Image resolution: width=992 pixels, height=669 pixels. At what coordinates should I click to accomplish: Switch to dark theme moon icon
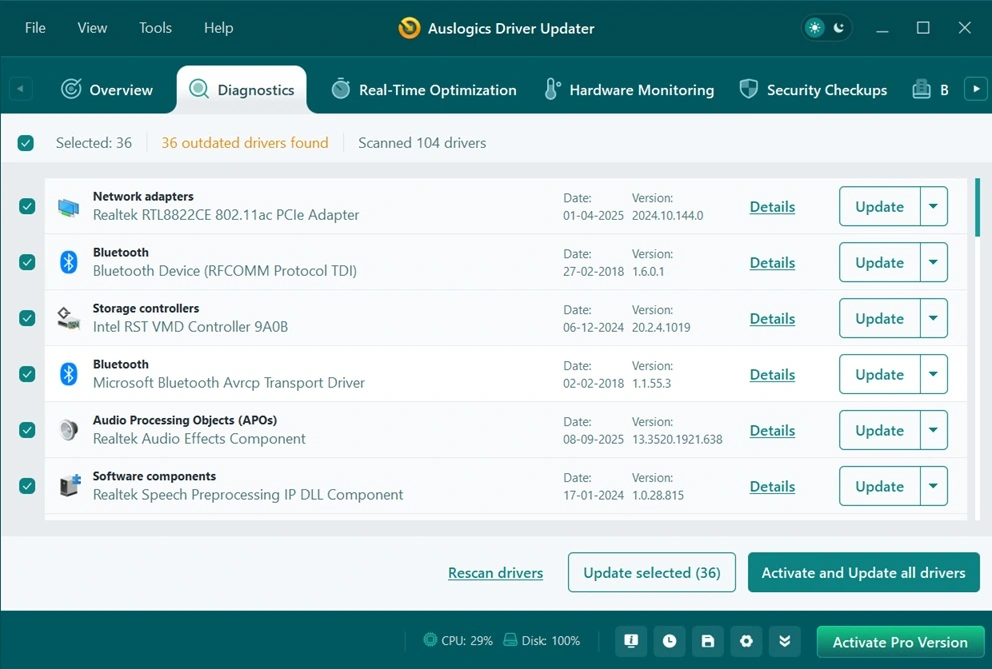(x=839, y=28)
